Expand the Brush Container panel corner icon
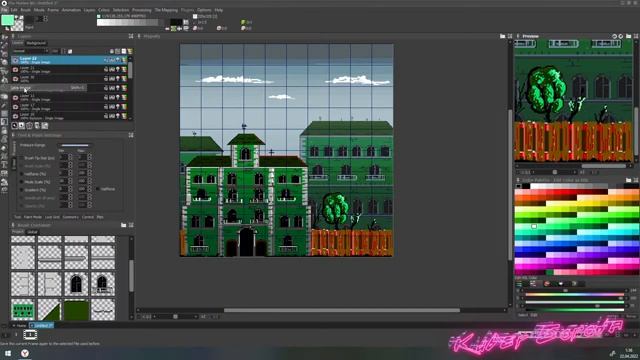Screen dimensions: 640x360 [x=131, y=225]
